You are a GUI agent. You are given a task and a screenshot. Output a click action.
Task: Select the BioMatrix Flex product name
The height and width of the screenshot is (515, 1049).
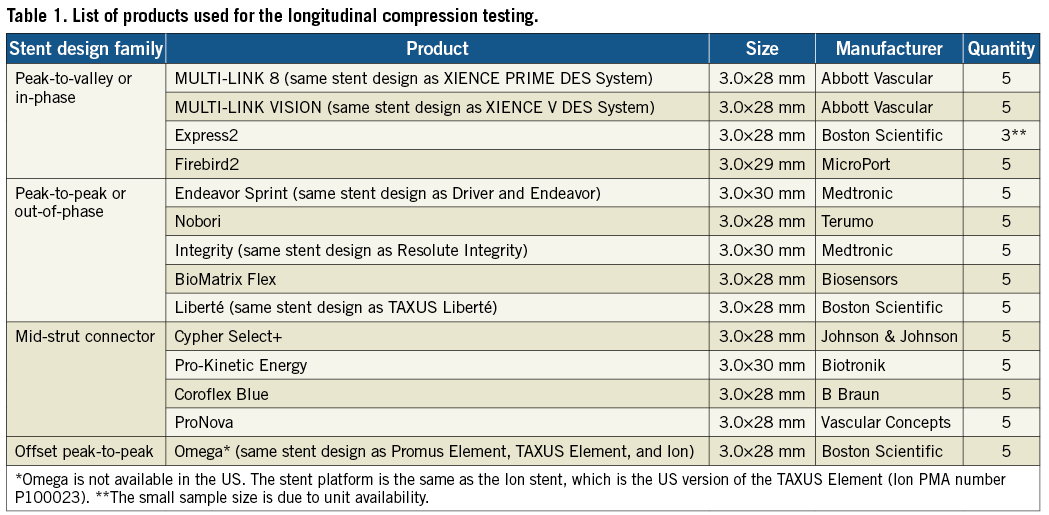225,279
